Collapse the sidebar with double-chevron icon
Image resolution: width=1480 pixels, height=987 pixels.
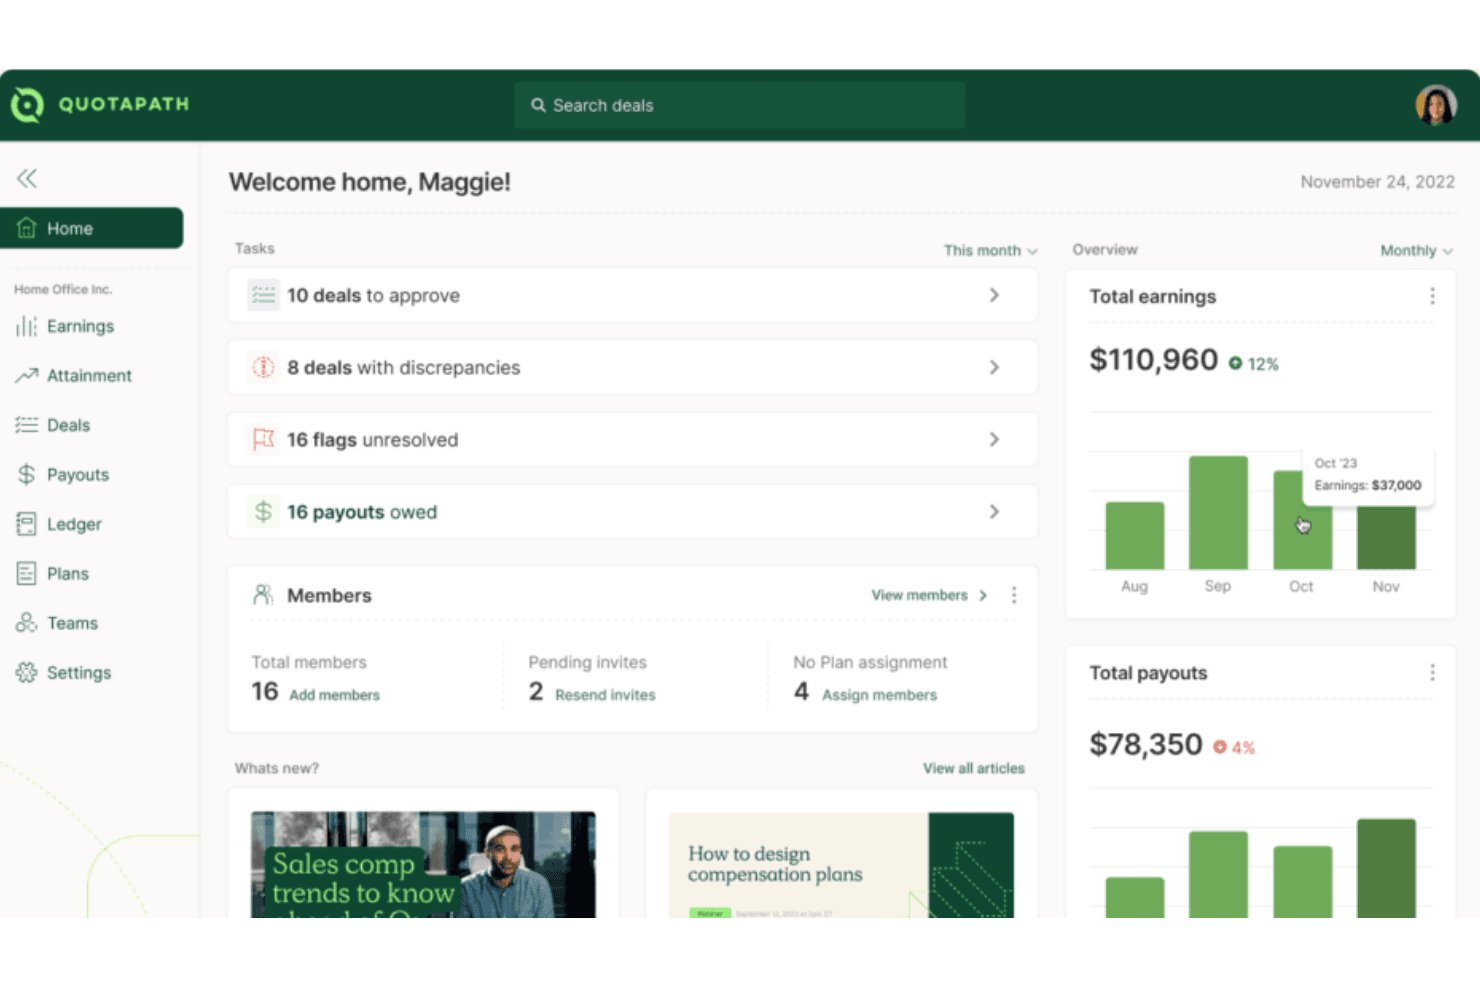click(27, 178)
